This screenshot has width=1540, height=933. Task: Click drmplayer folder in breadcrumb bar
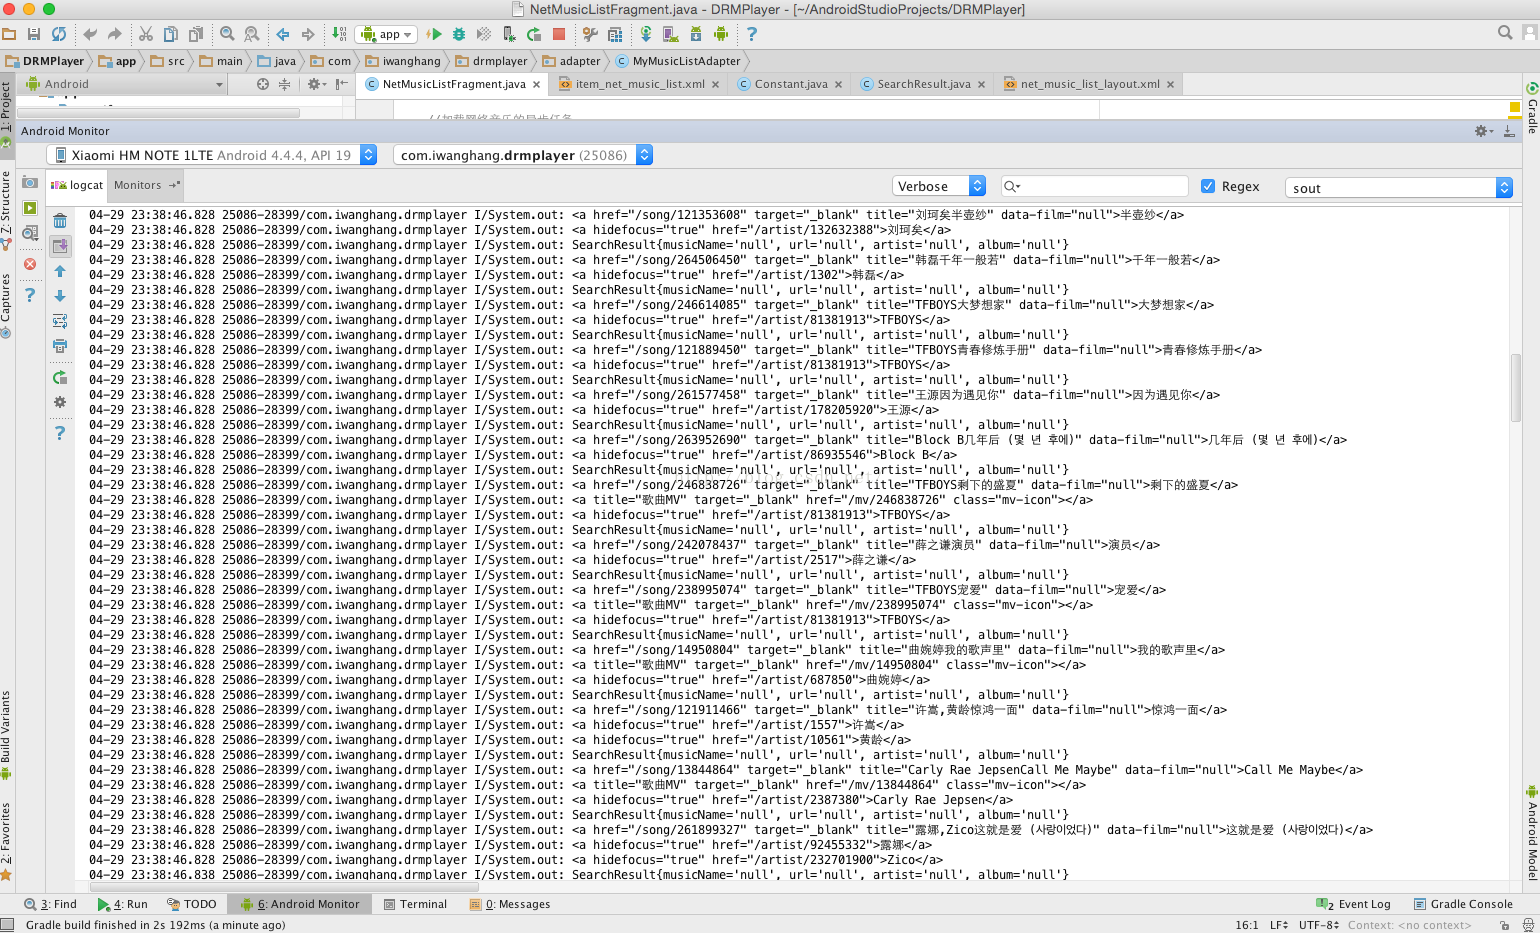pos(491,61)
